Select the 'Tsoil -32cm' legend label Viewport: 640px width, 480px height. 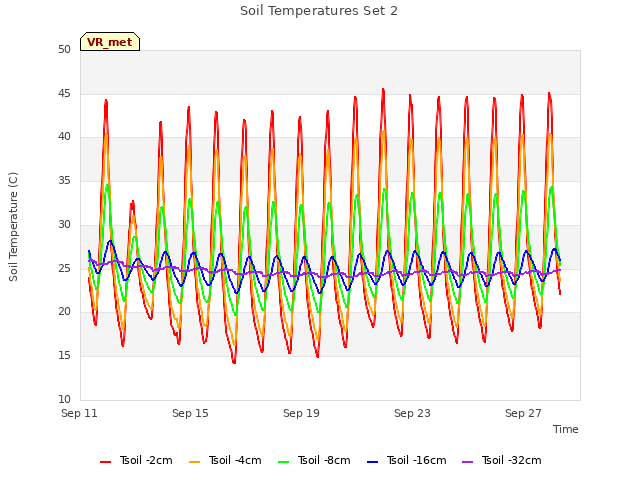pyautogui.click(x=511, y=460)
